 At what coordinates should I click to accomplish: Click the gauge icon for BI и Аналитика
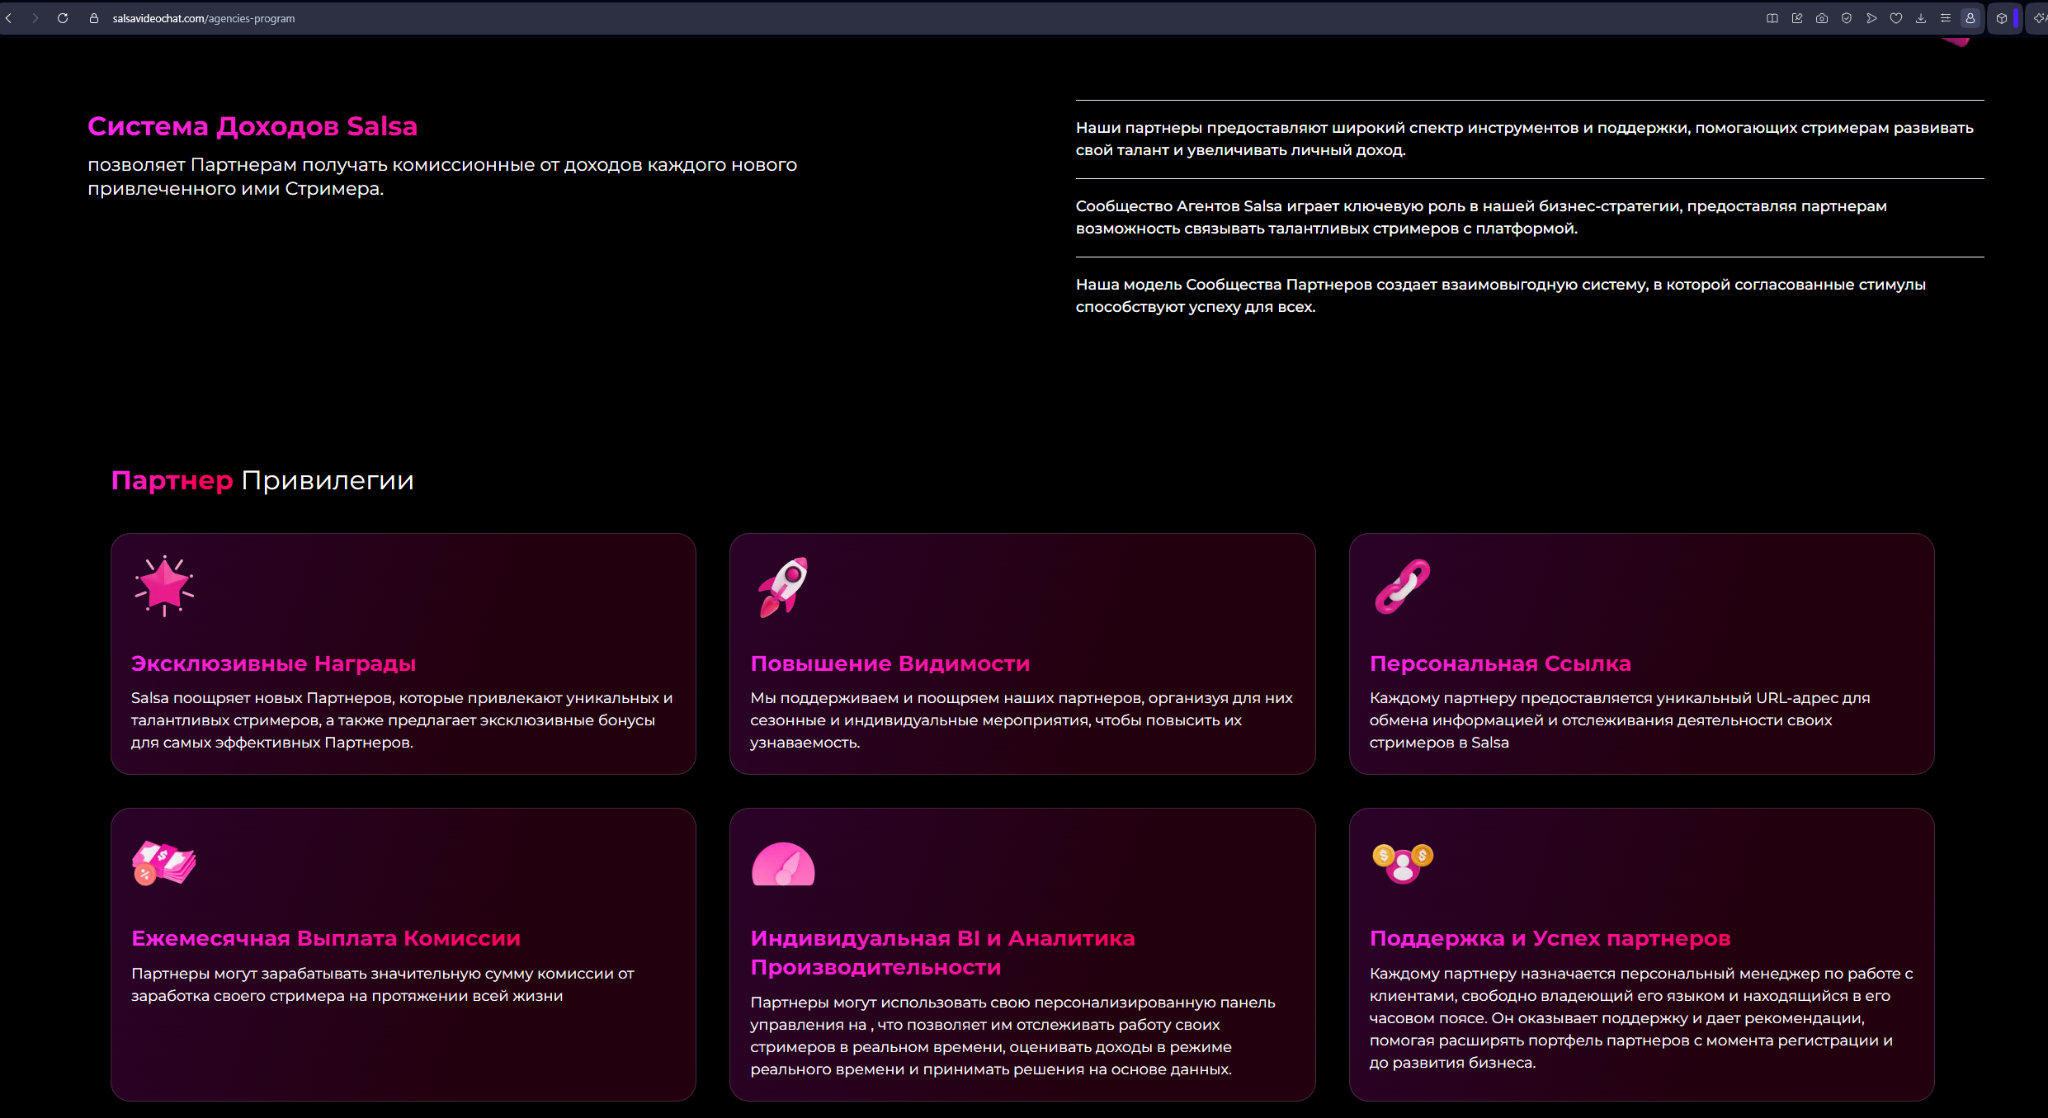(x=783, y=864)
